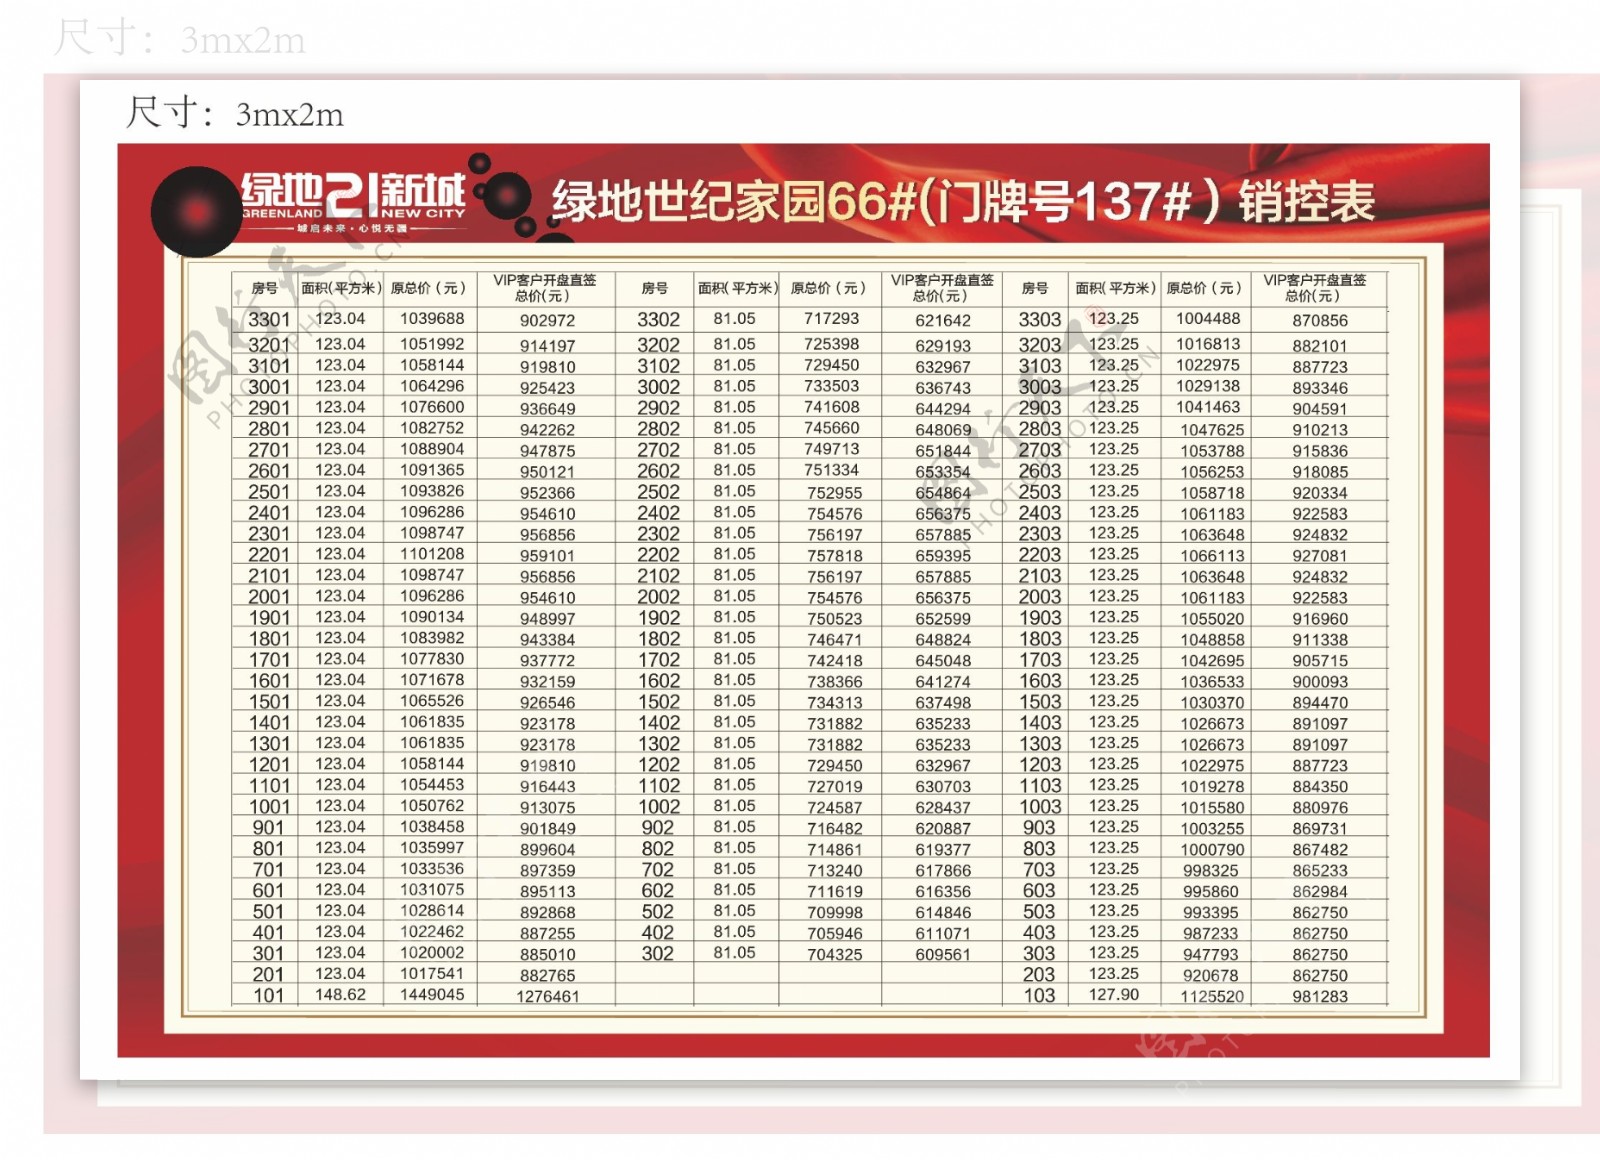Click original price 1449045 for room 101
The height and width of the screenshot is (1160, 1600).
432,995
